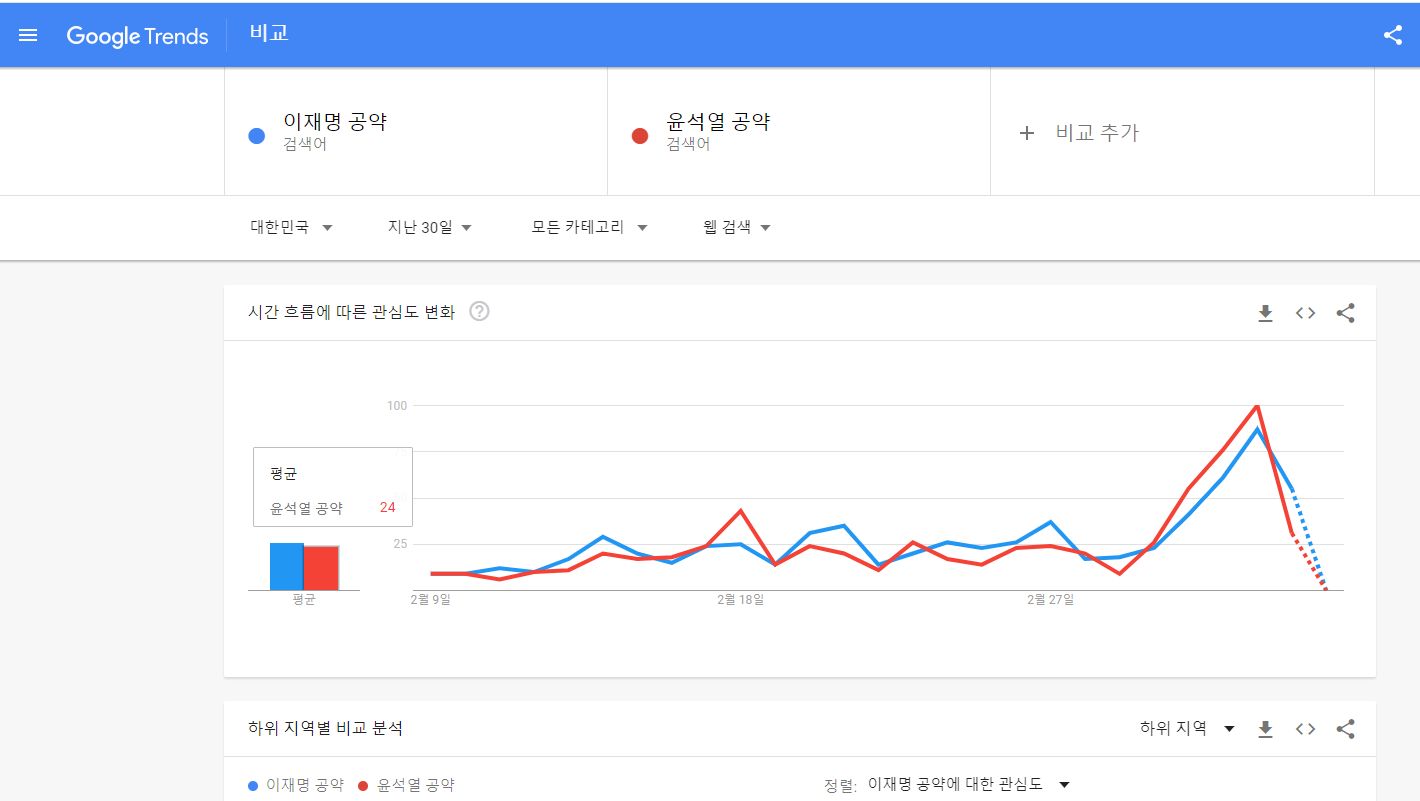Click the Google Trends logo
This screenshot has height=801, width=1420.
tap(137, 36)
